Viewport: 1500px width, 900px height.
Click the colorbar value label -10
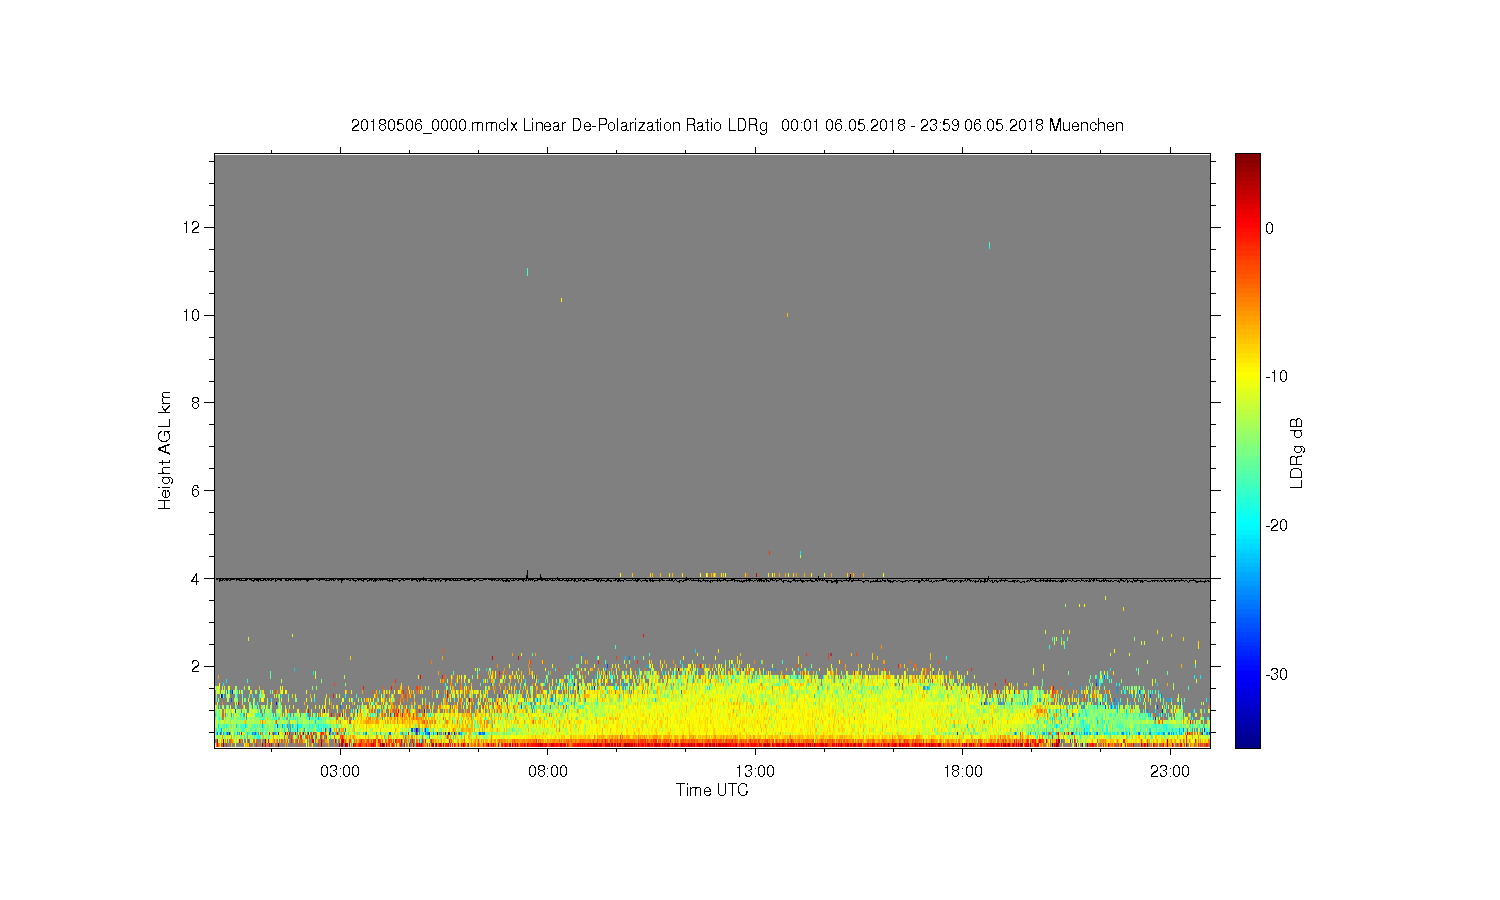(x=1275, y=377)
